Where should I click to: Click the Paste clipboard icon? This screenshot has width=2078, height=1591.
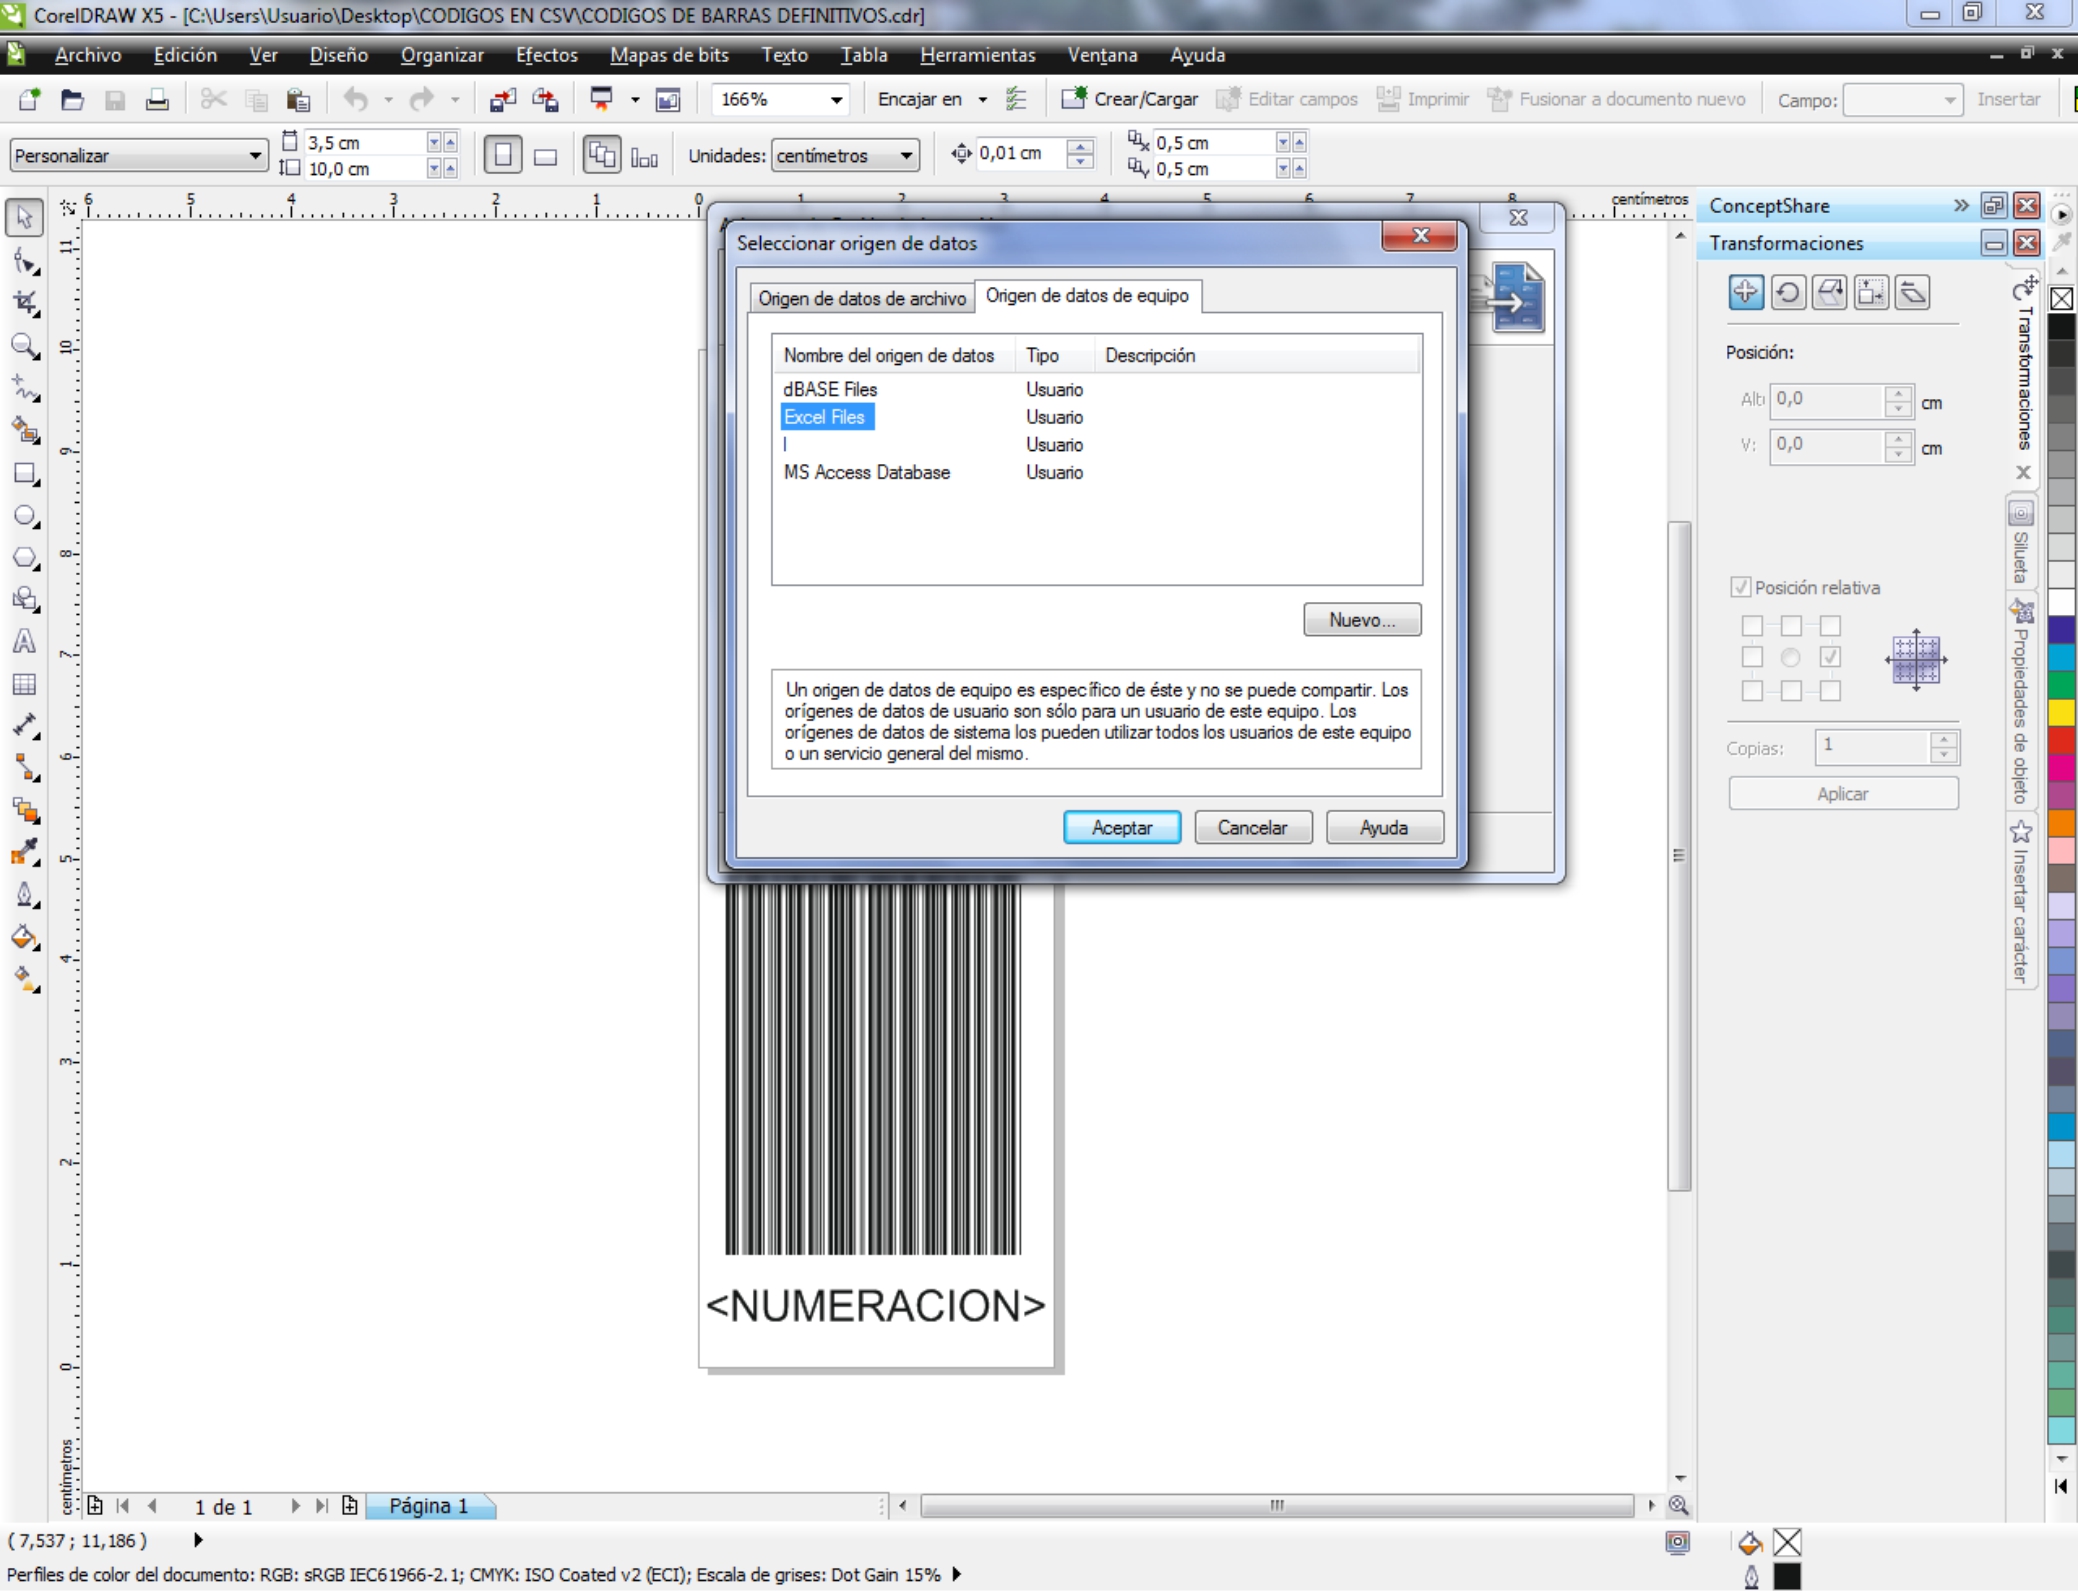[298, 99]
